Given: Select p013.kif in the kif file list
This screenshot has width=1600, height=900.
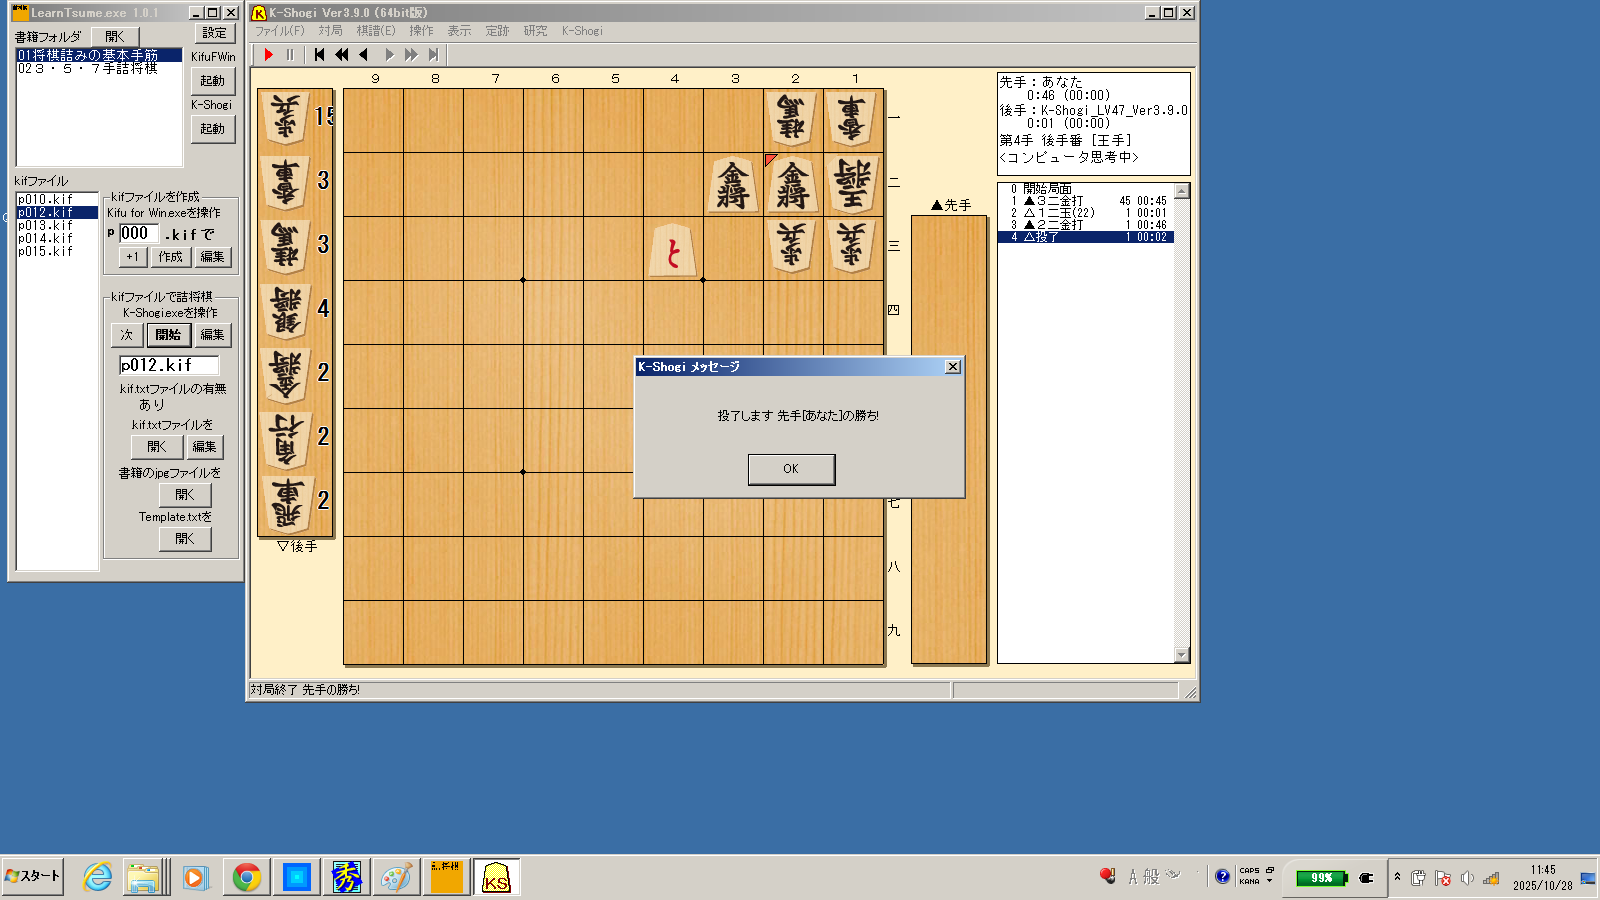Looking at the screenshot, I should coord(46,226).
